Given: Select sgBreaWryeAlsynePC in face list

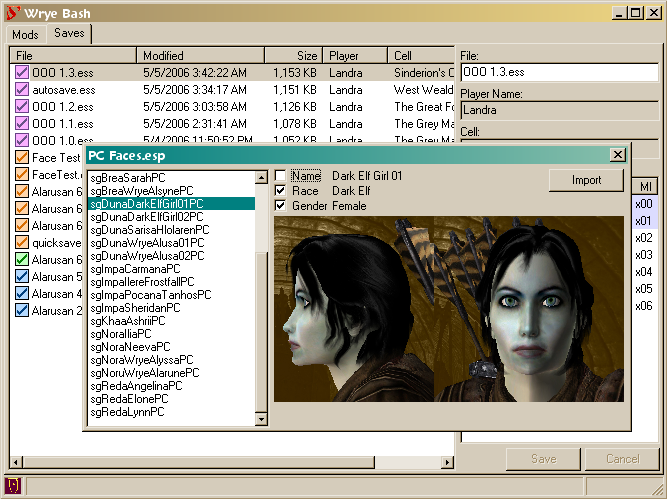Looking at the screenshot, I should 171,191.
